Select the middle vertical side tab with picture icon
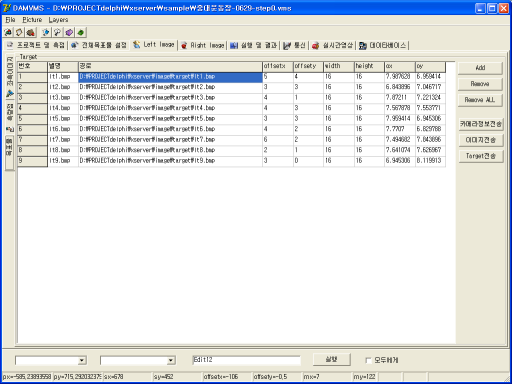 10,117
